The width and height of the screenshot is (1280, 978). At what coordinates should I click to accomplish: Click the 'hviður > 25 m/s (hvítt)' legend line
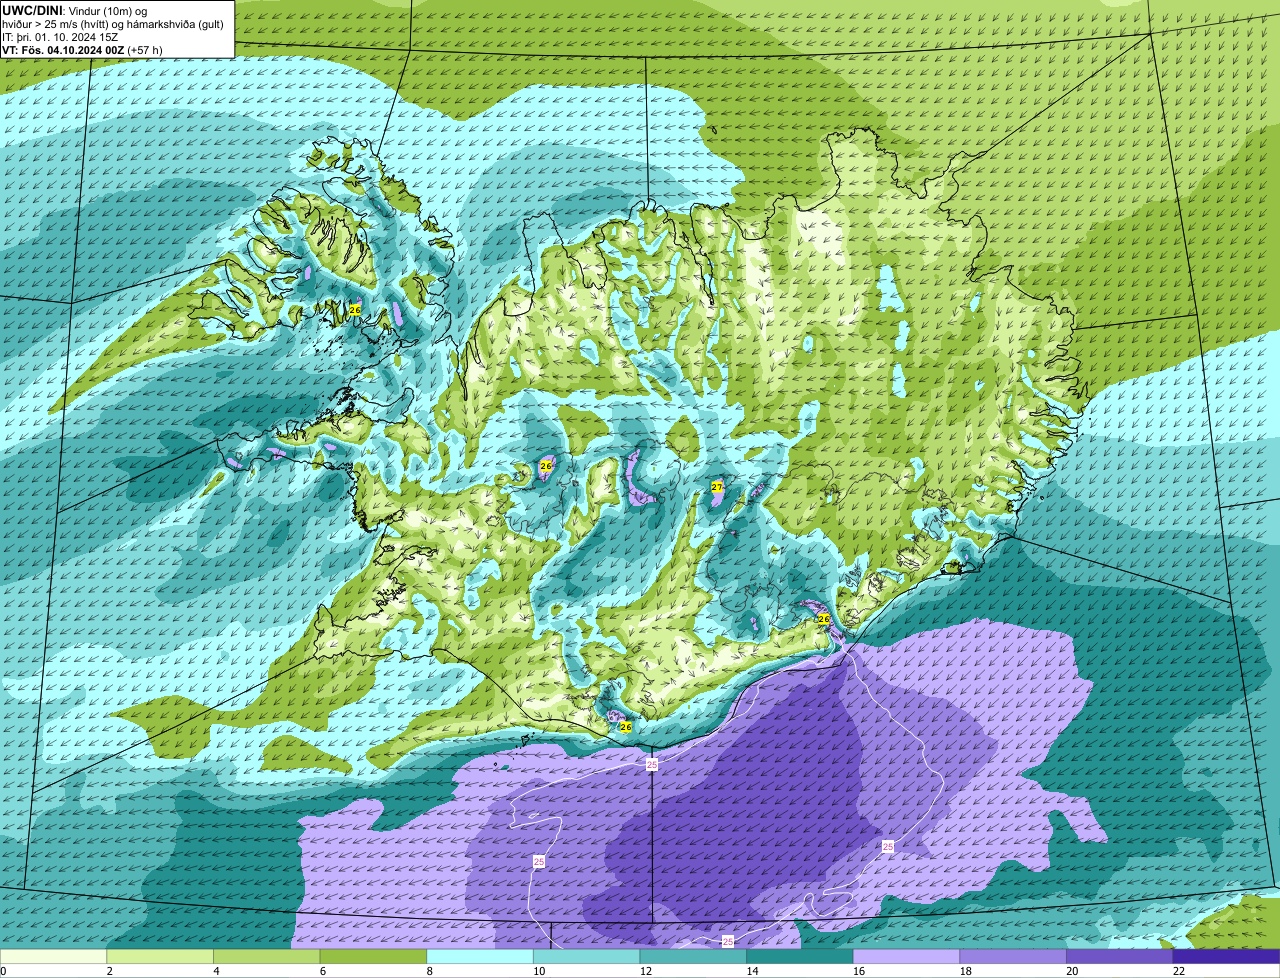[114, 24]
